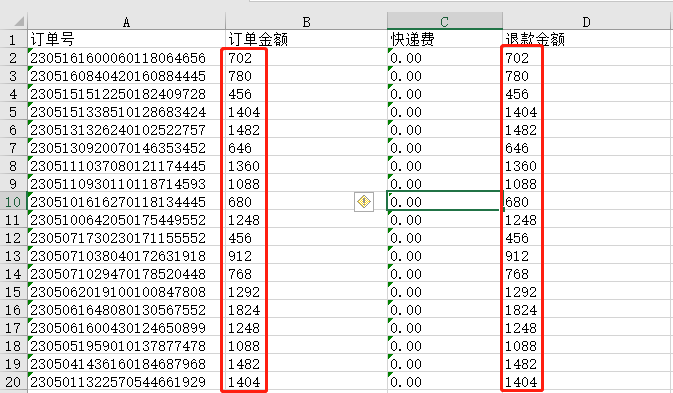Click the error warning indicator icon
673x393 pixels.
click(364, 202)
